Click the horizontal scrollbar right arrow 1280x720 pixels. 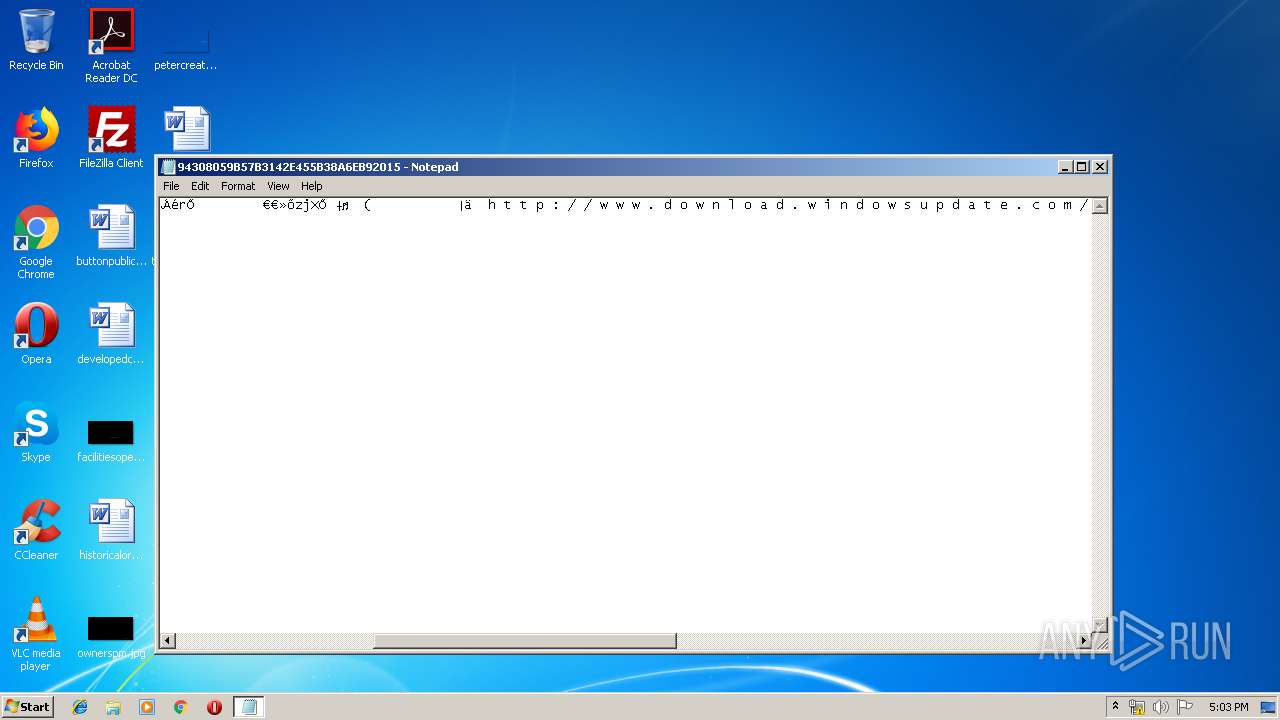click(1083, 640)
